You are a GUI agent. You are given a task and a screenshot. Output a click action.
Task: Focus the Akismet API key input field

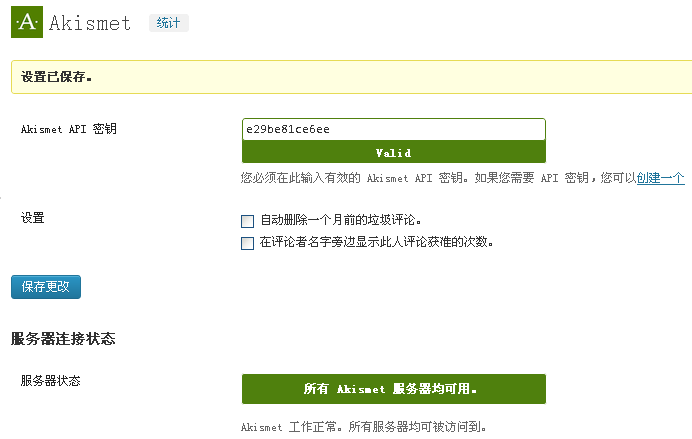[394, 129]
